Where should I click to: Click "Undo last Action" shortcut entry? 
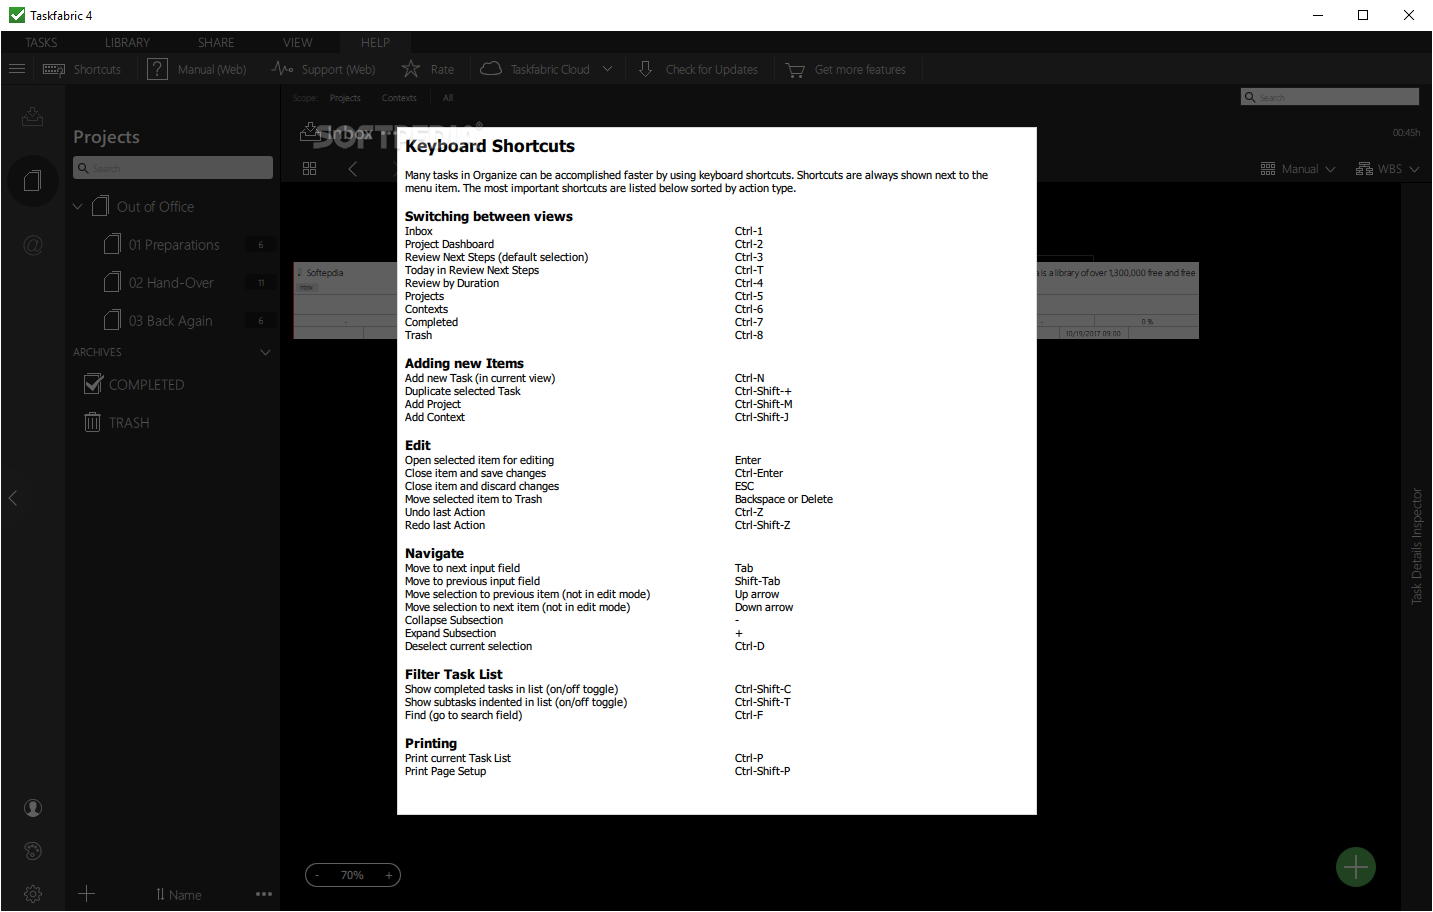(x=445, y=512)
